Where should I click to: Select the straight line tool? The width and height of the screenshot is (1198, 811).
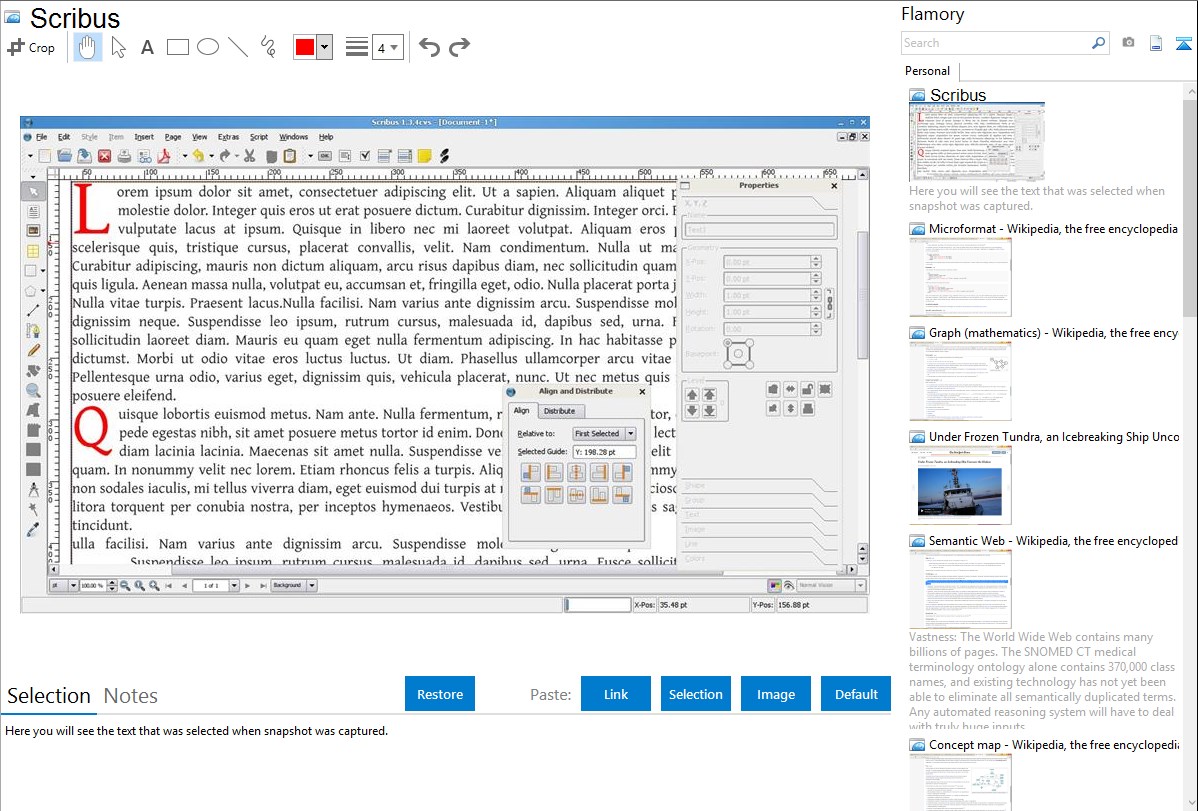coord(238,47)
